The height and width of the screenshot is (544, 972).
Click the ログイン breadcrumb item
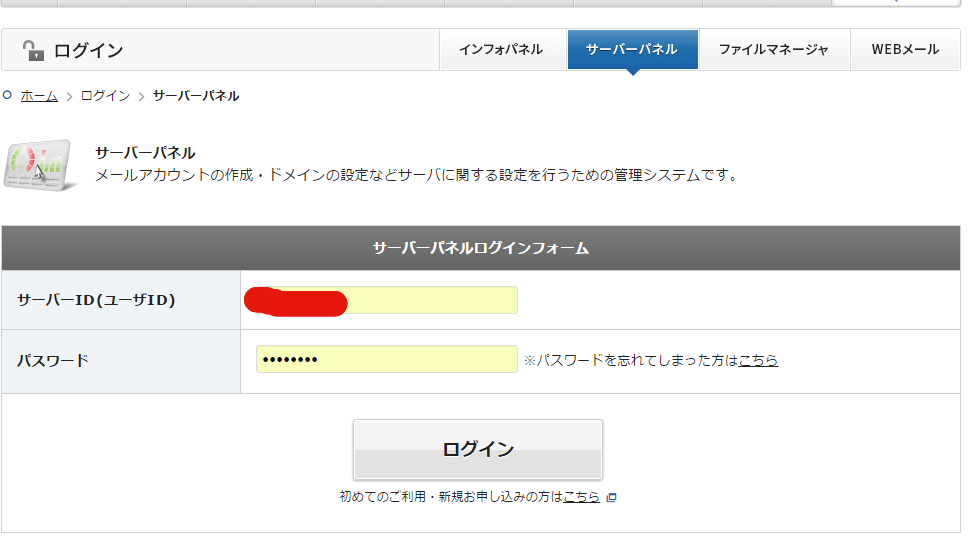click(x=105, y=96)
